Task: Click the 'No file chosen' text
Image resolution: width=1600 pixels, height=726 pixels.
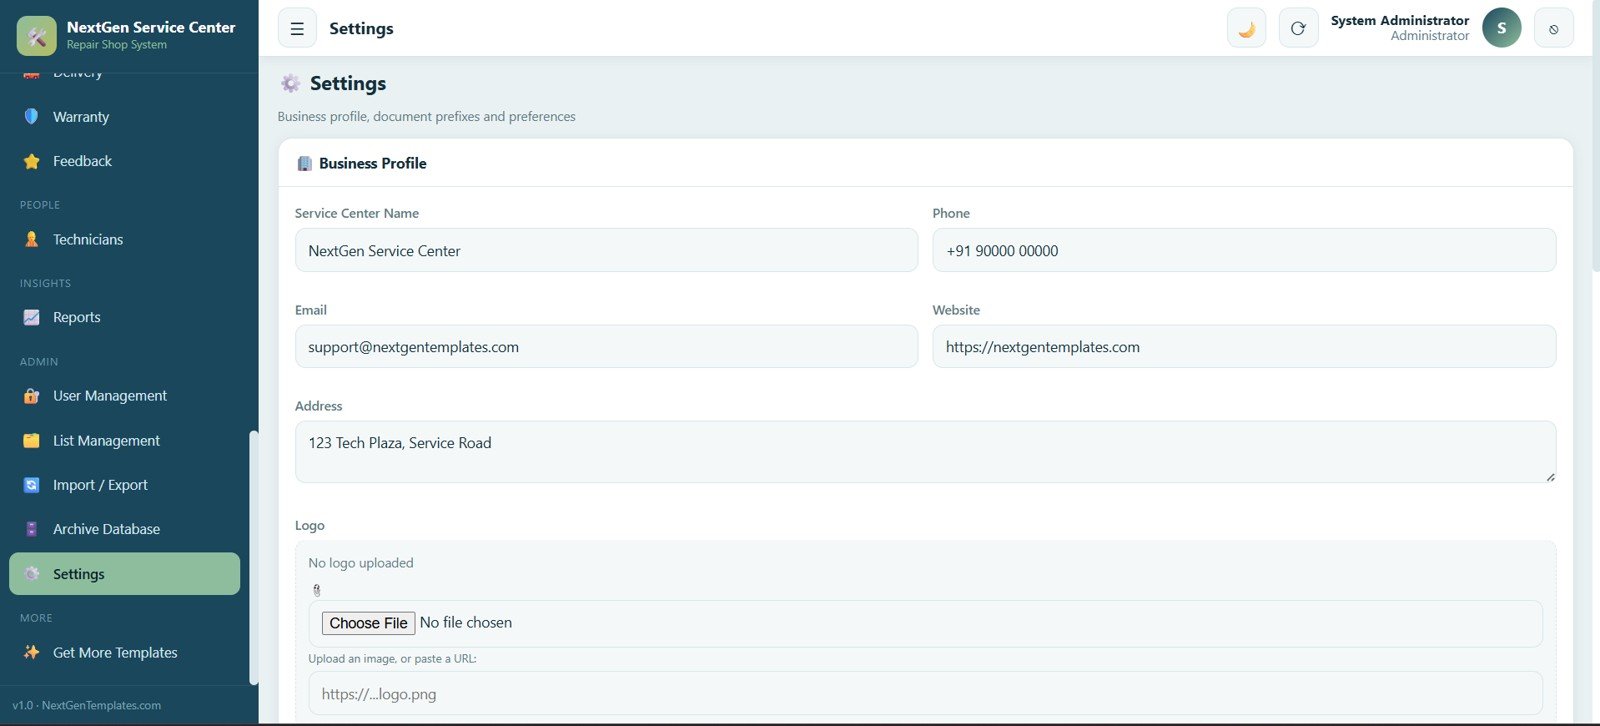Action: coord(466,623)
